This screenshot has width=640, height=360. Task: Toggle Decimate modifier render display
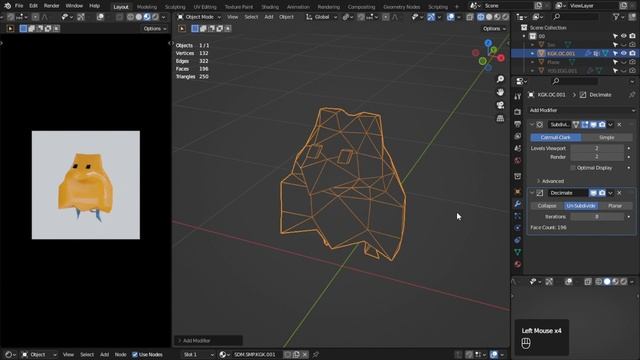[x=602, y=193]
